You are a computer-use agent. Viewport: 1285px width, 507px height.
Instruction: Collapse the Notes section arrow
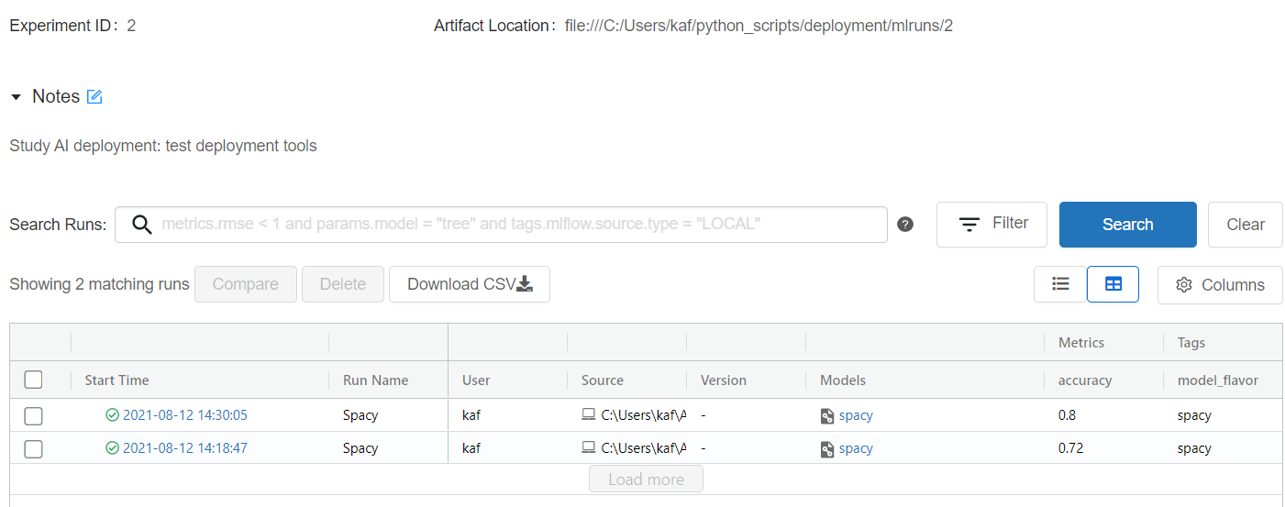click(16, 97)
